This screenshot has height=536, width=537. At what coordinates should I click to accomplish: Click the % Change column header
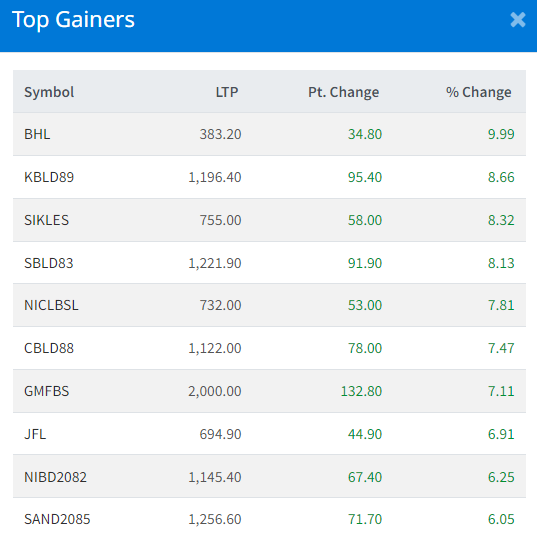point(478,92)
